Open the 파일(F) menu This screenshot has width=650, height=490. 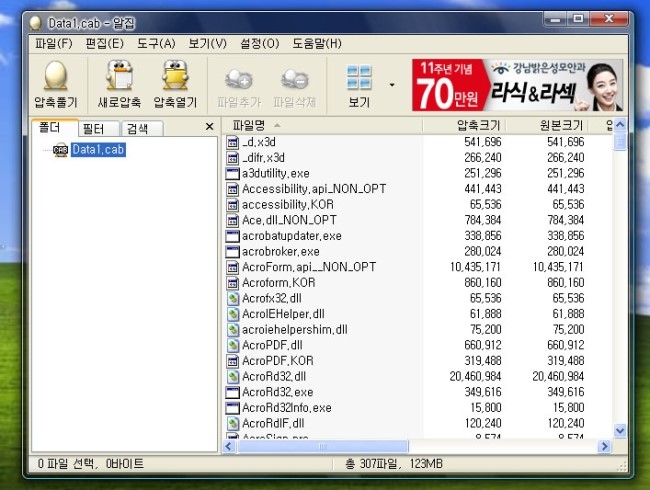(x=53, y=44)
